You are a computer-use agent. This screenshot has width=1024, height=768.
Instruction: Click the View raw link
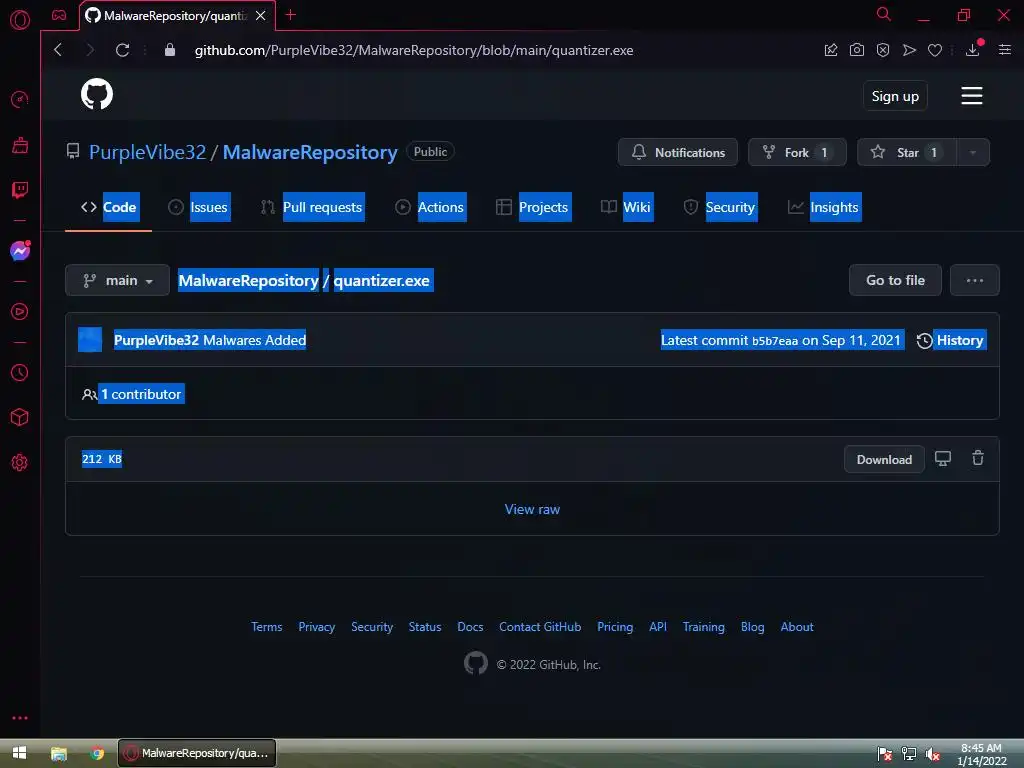point(532,509)
